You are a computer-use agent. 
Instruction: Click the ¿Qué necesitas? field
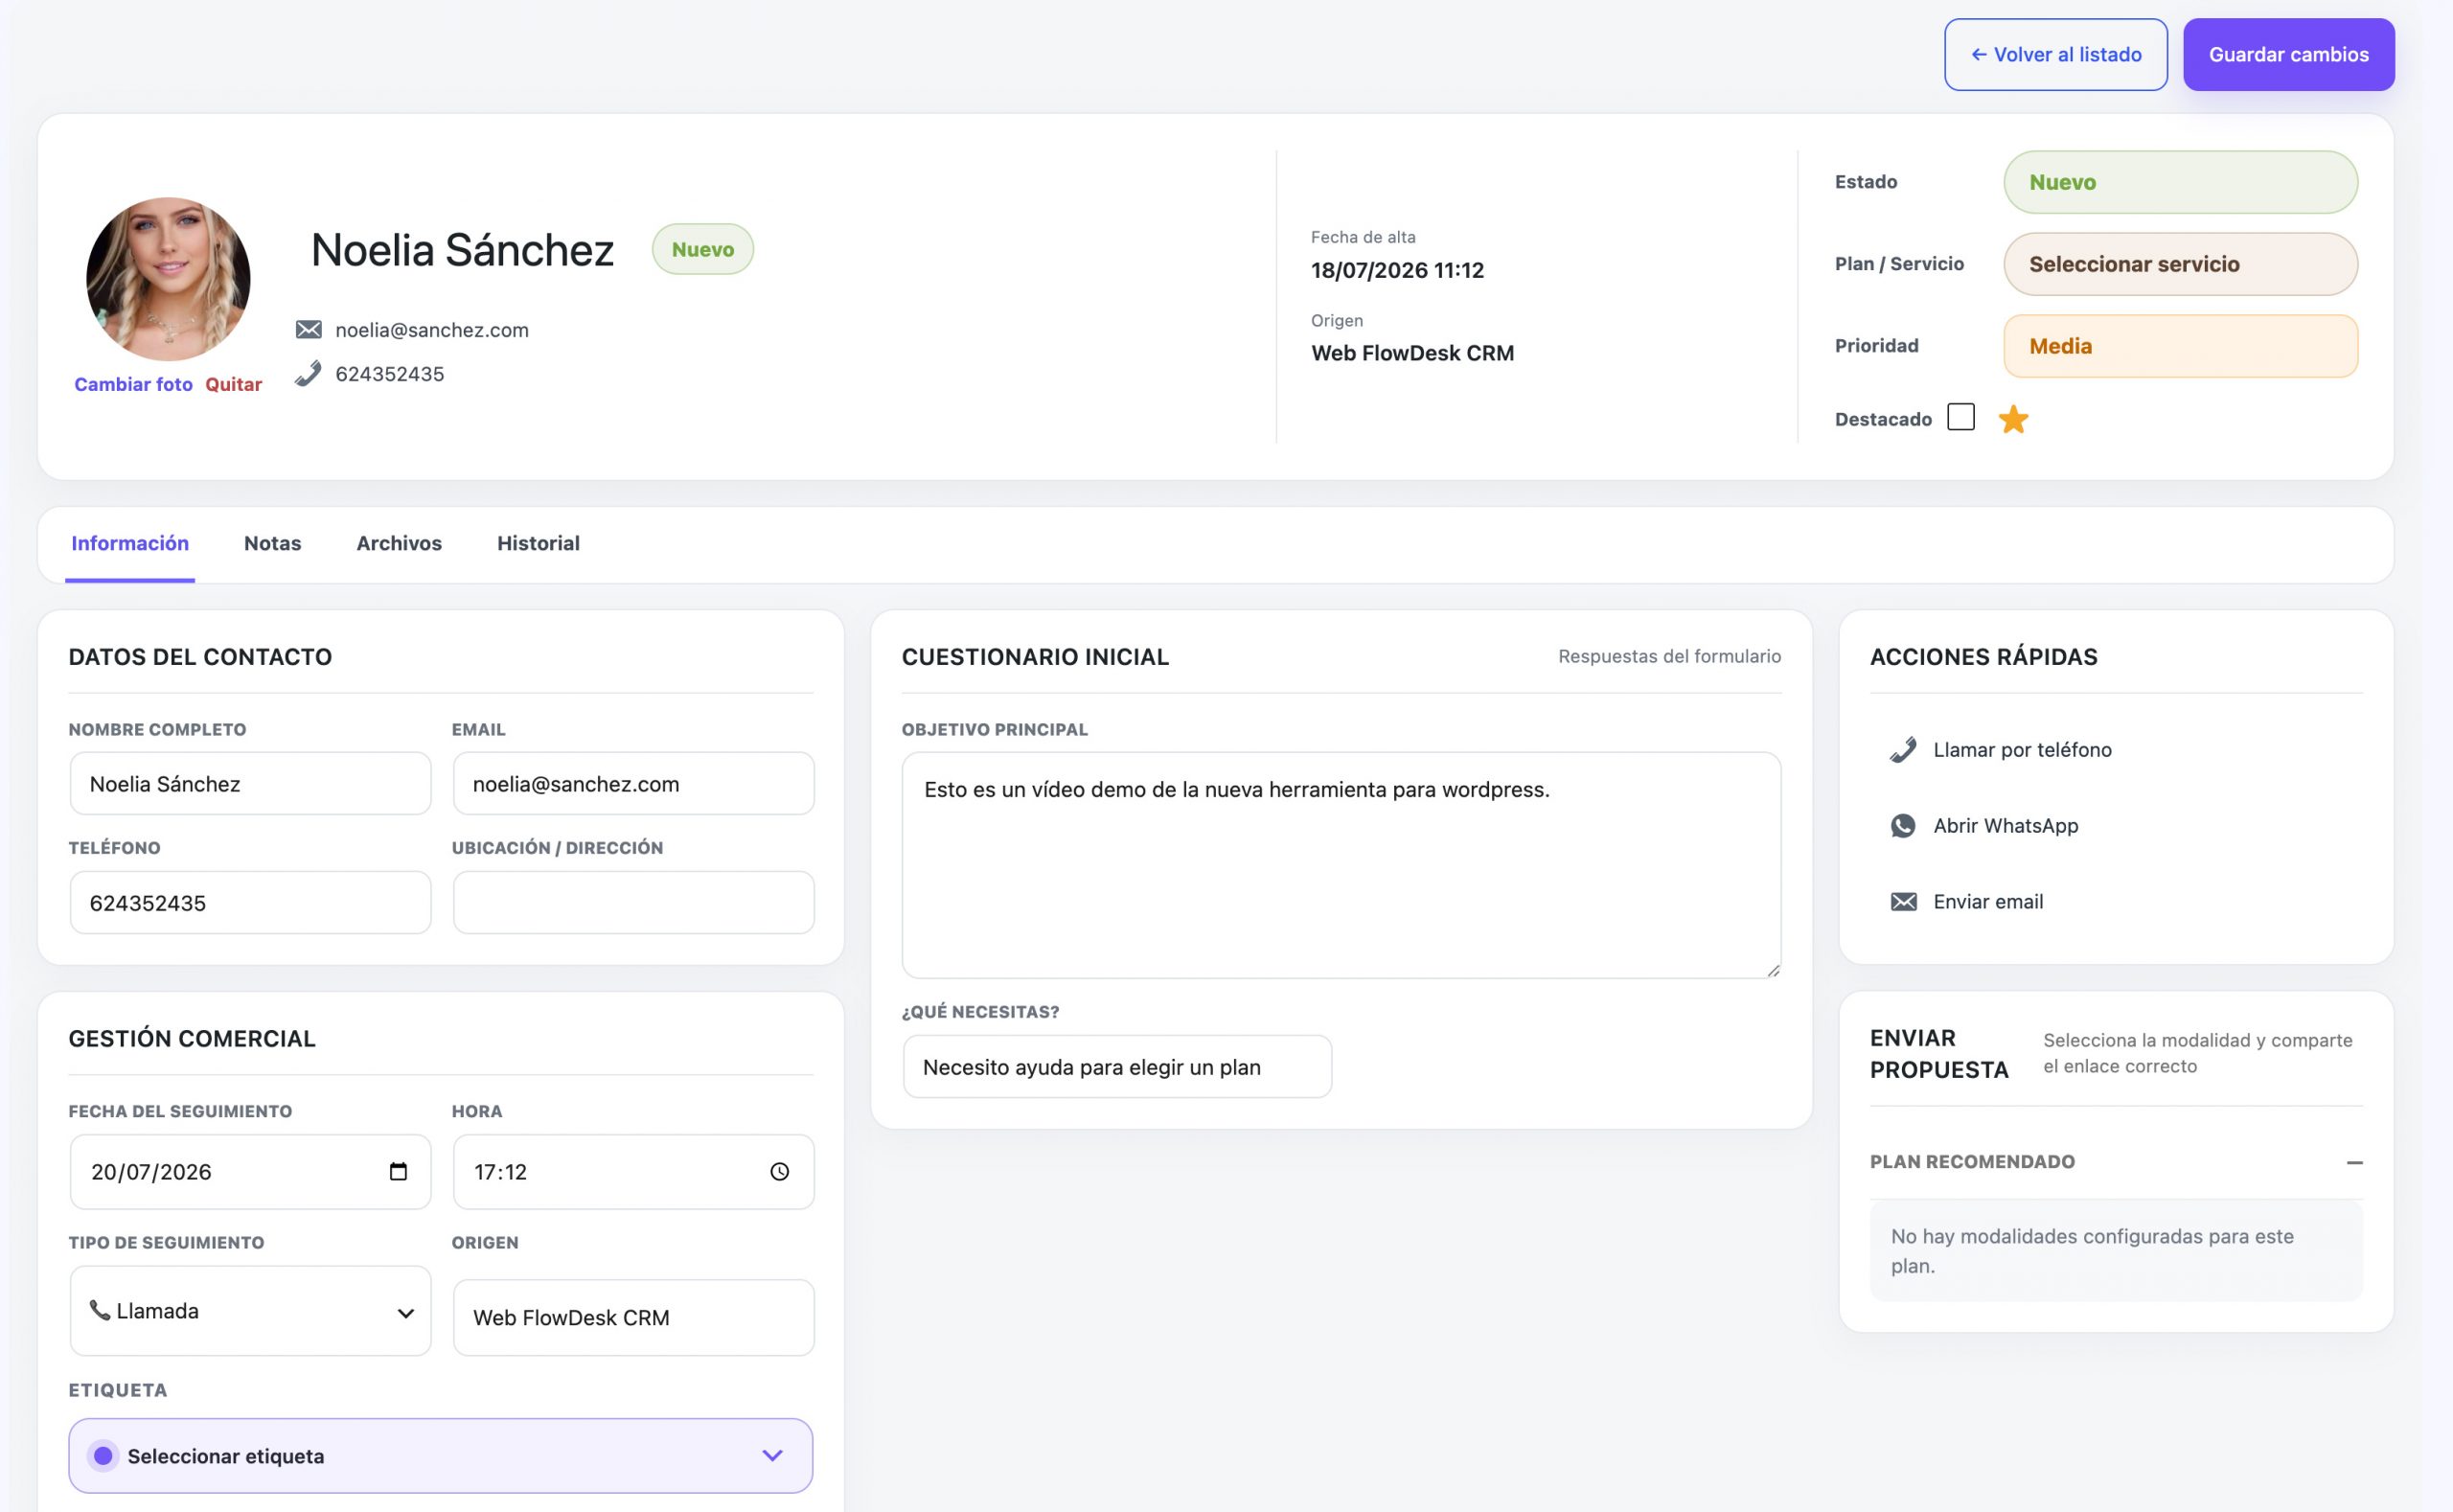[1117, 1067]
